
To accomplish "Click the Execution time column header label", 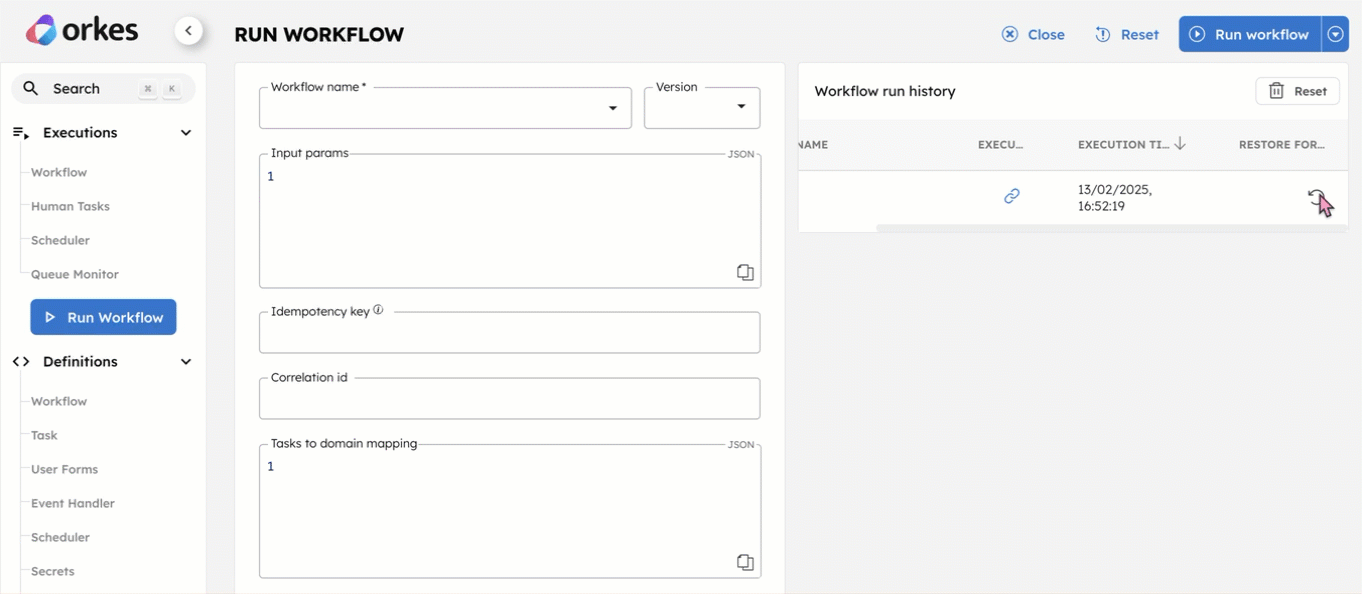I will (x=1124, y=145).
